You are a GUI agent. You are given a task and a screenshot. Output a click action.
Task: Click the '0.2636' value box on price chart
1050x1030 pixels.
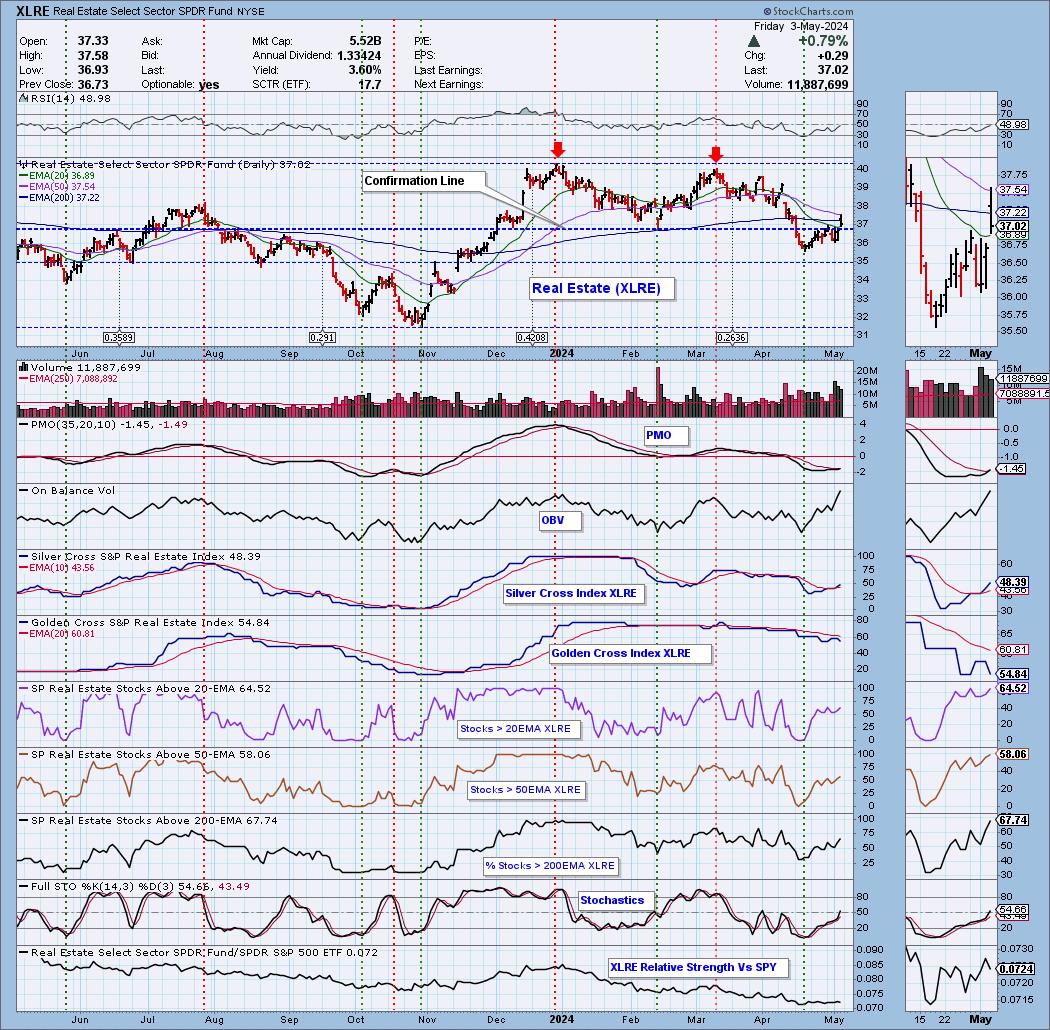731,338
